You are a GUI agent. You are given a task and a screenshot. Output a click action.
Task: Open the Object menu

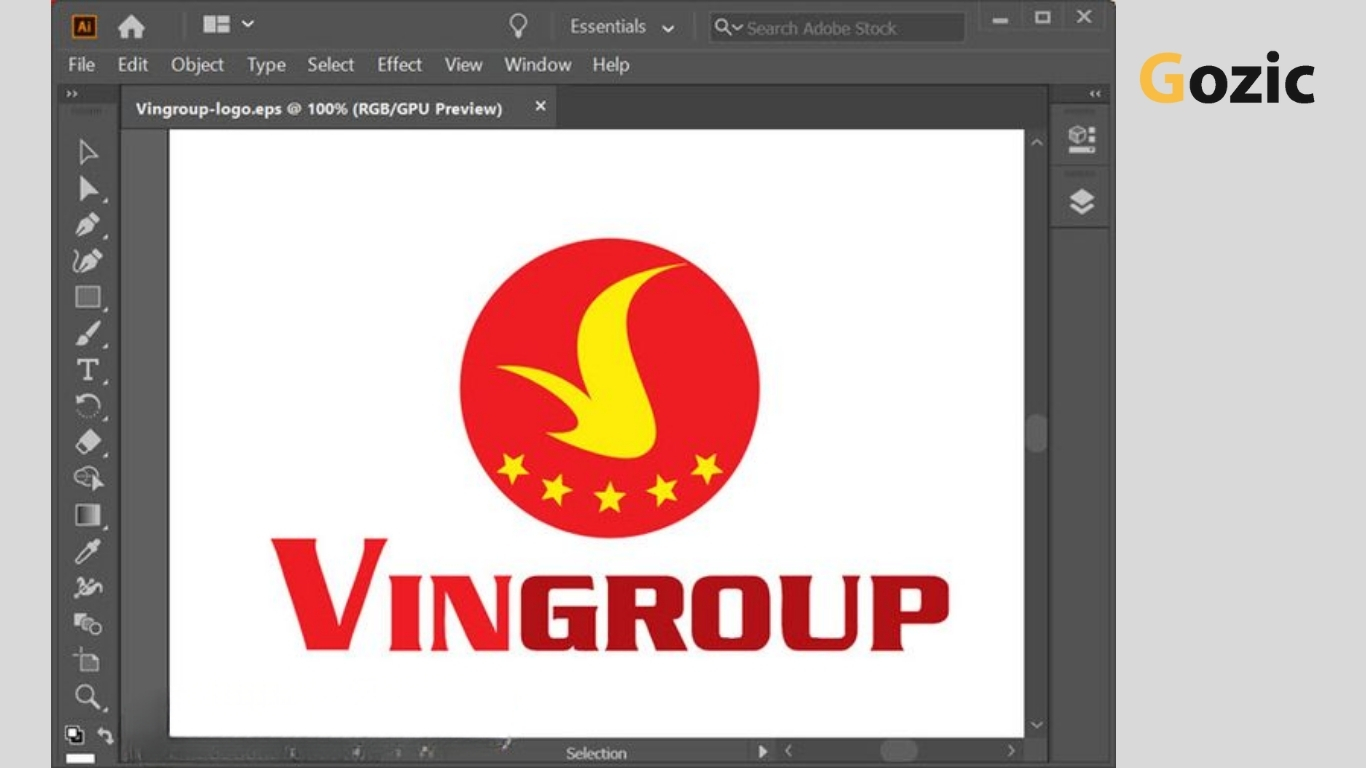[197, 65]
